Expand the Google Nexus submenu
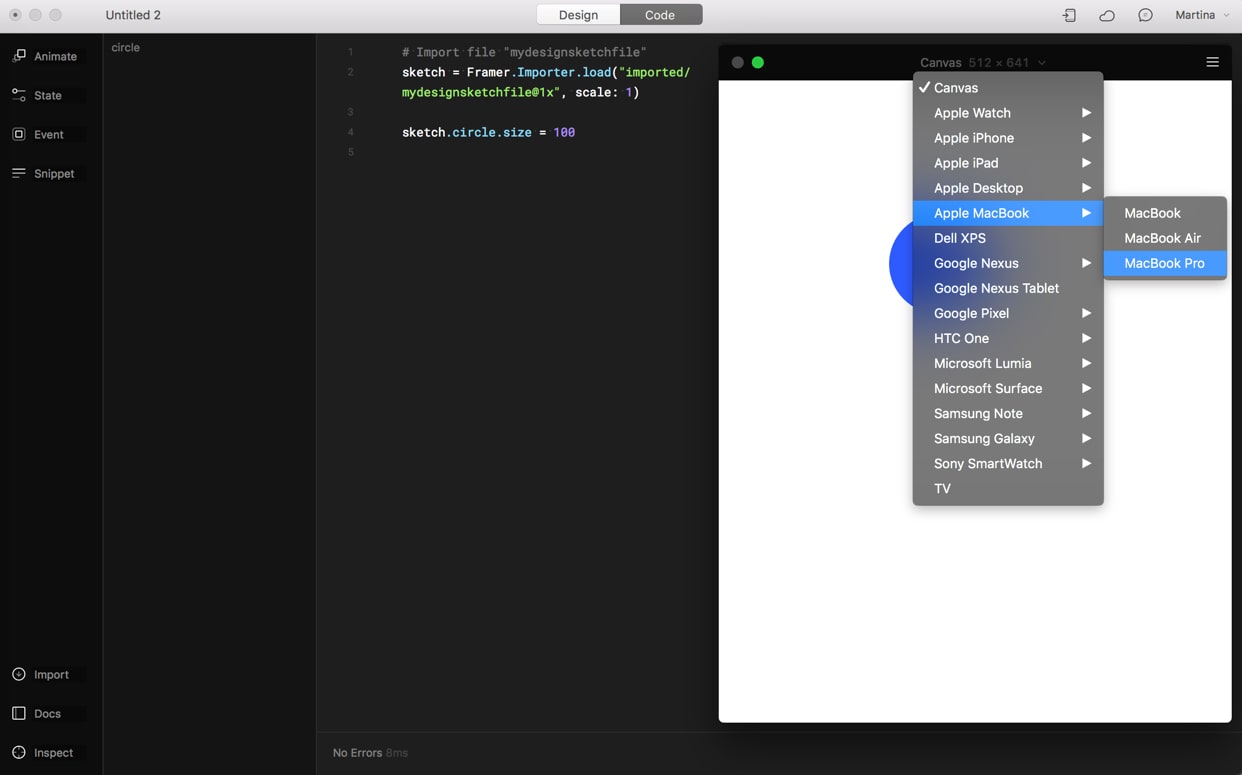 pos(1008,263)
